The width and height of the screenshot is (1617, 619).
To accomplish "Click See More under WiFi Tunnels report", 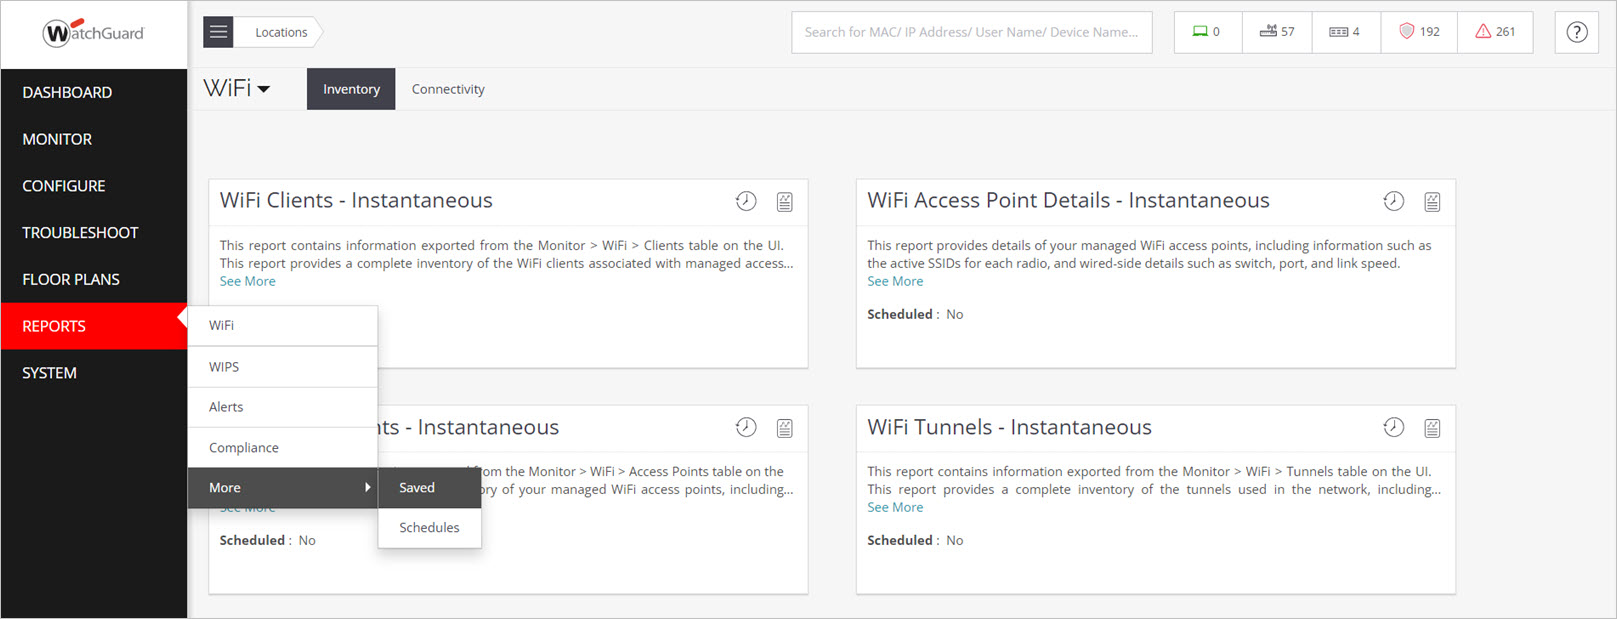I will pos(895,508).
